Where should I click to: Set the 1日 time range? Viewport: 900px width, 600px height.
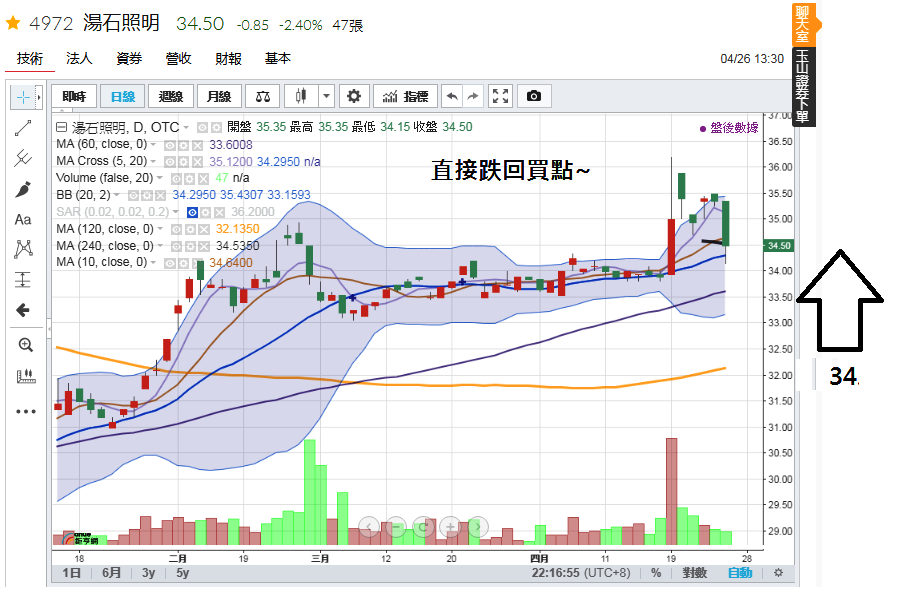pyautogui.click(x=72, y=572)
